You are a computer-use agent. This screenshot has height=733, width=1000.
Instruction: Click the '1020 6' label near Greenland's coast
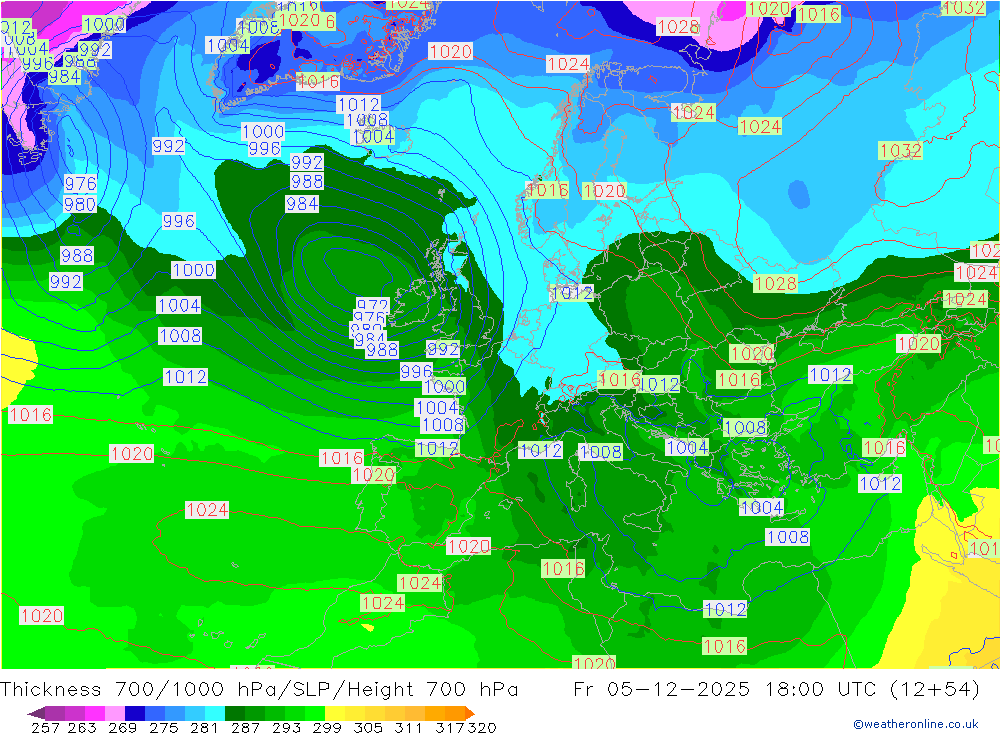coord(307,20)
